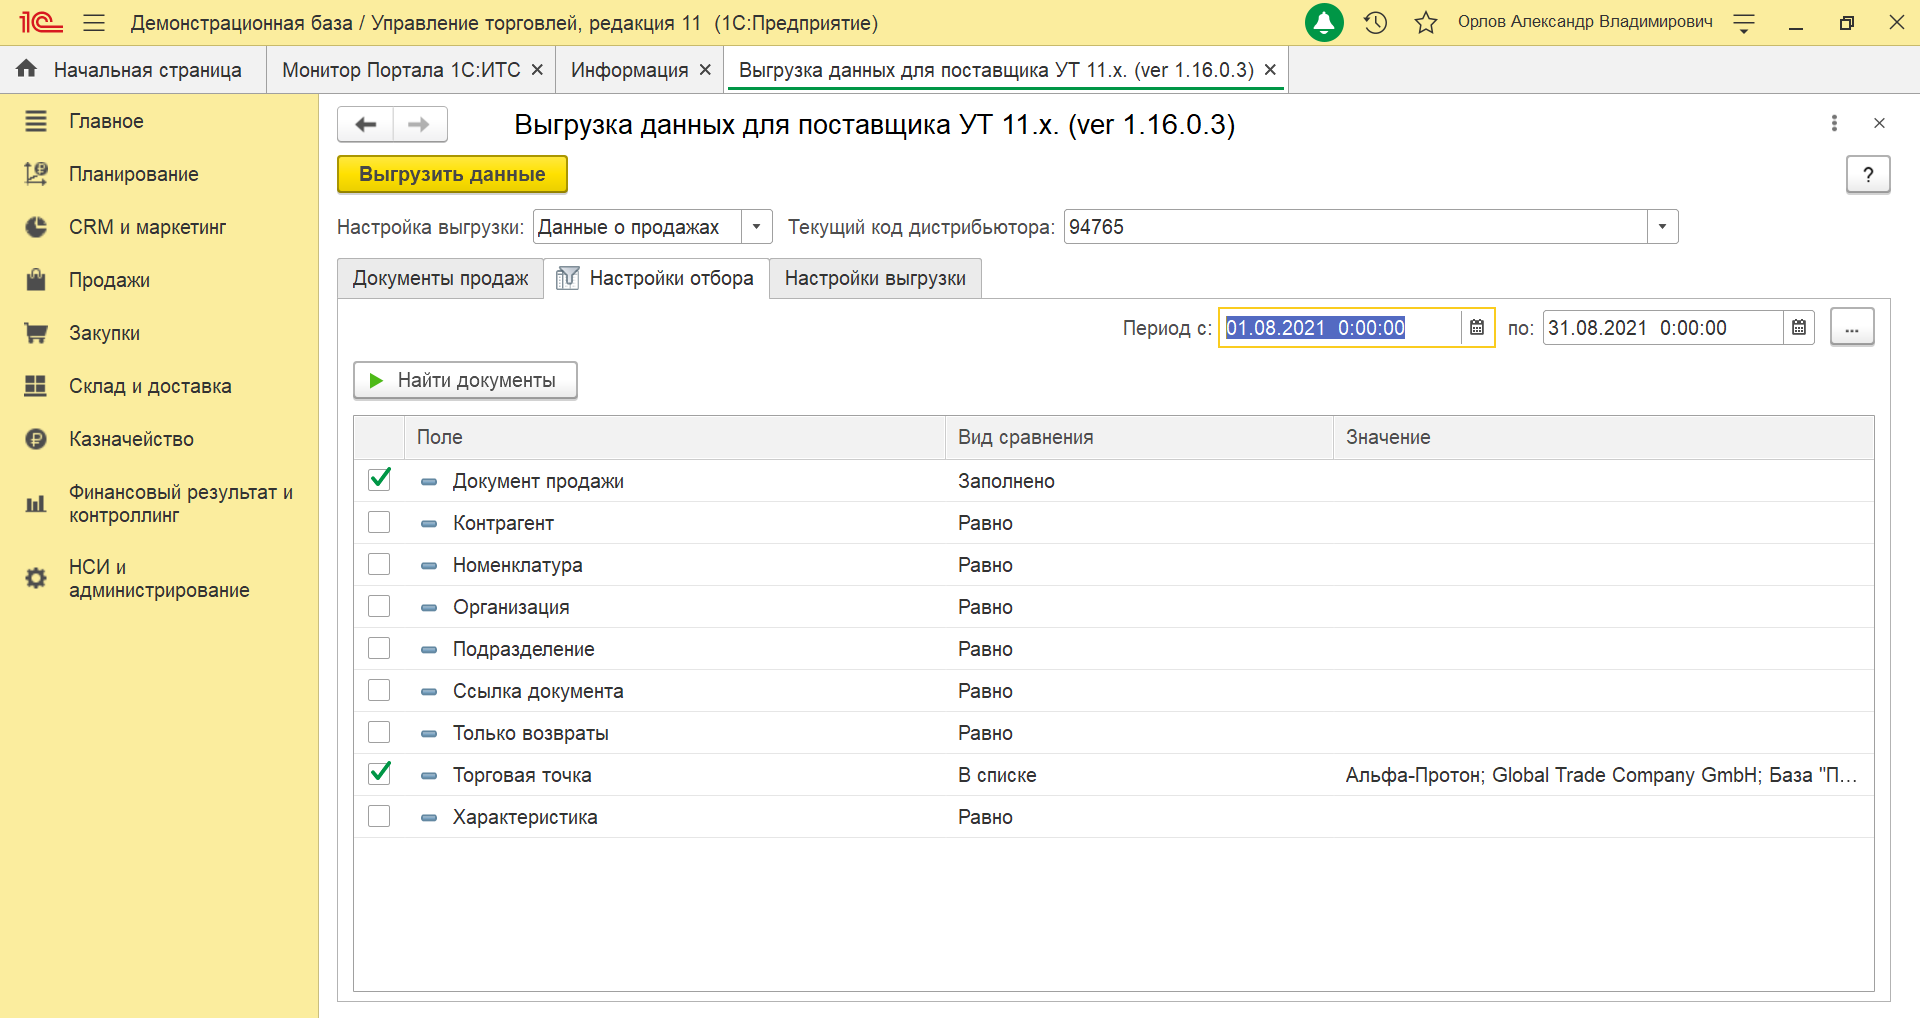The height and width of the screenshot is (1018, 1920).
Task: Navigate forward with the right arrow button
Action: tap(420, 124)
